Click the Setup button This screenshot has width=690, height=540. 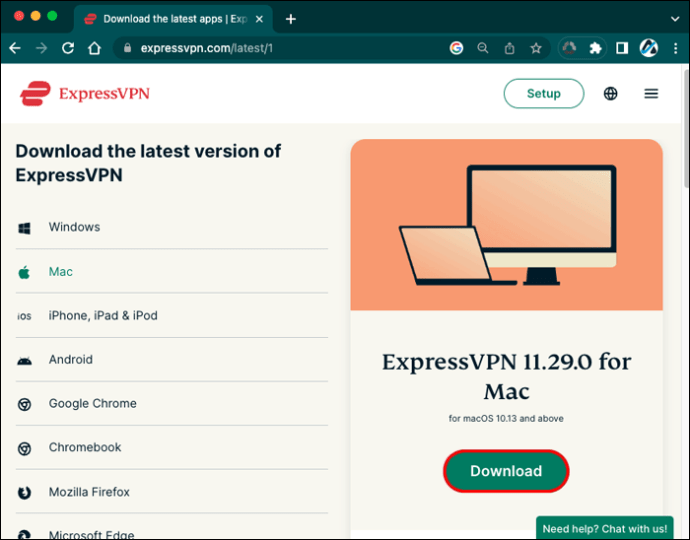click(544, 93)
